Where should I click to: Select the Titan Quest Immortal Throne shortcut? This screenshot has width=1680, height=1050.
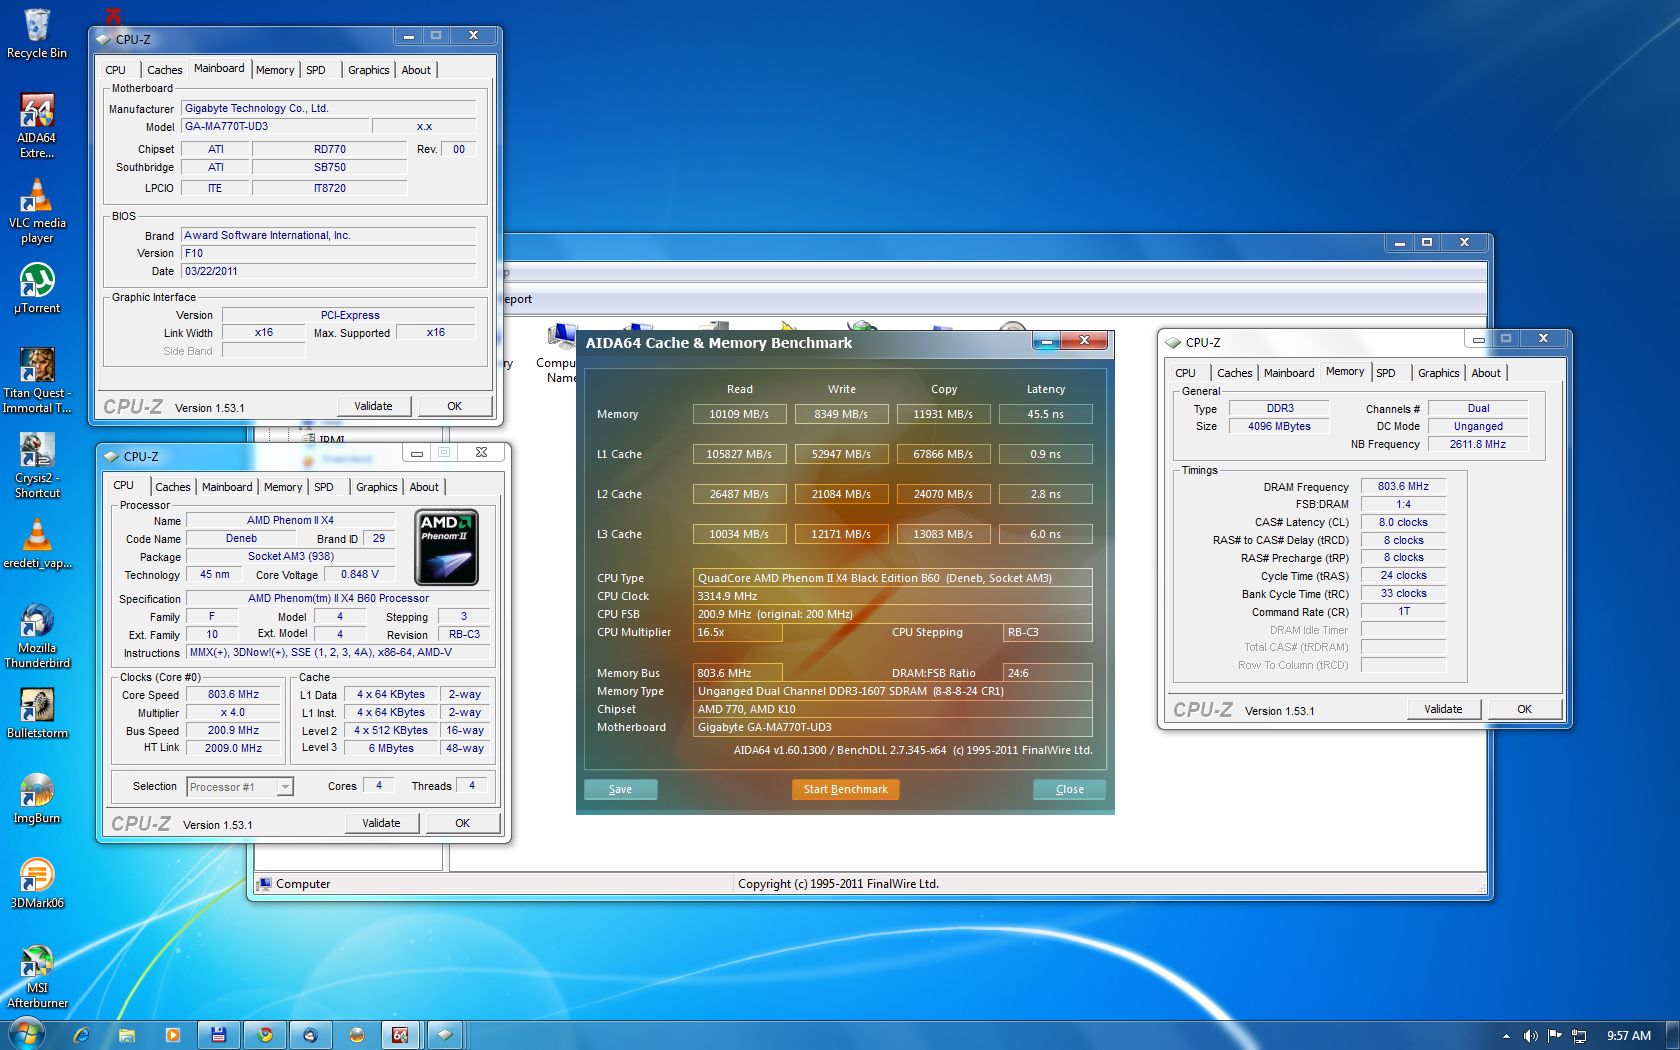pos(37,380)
